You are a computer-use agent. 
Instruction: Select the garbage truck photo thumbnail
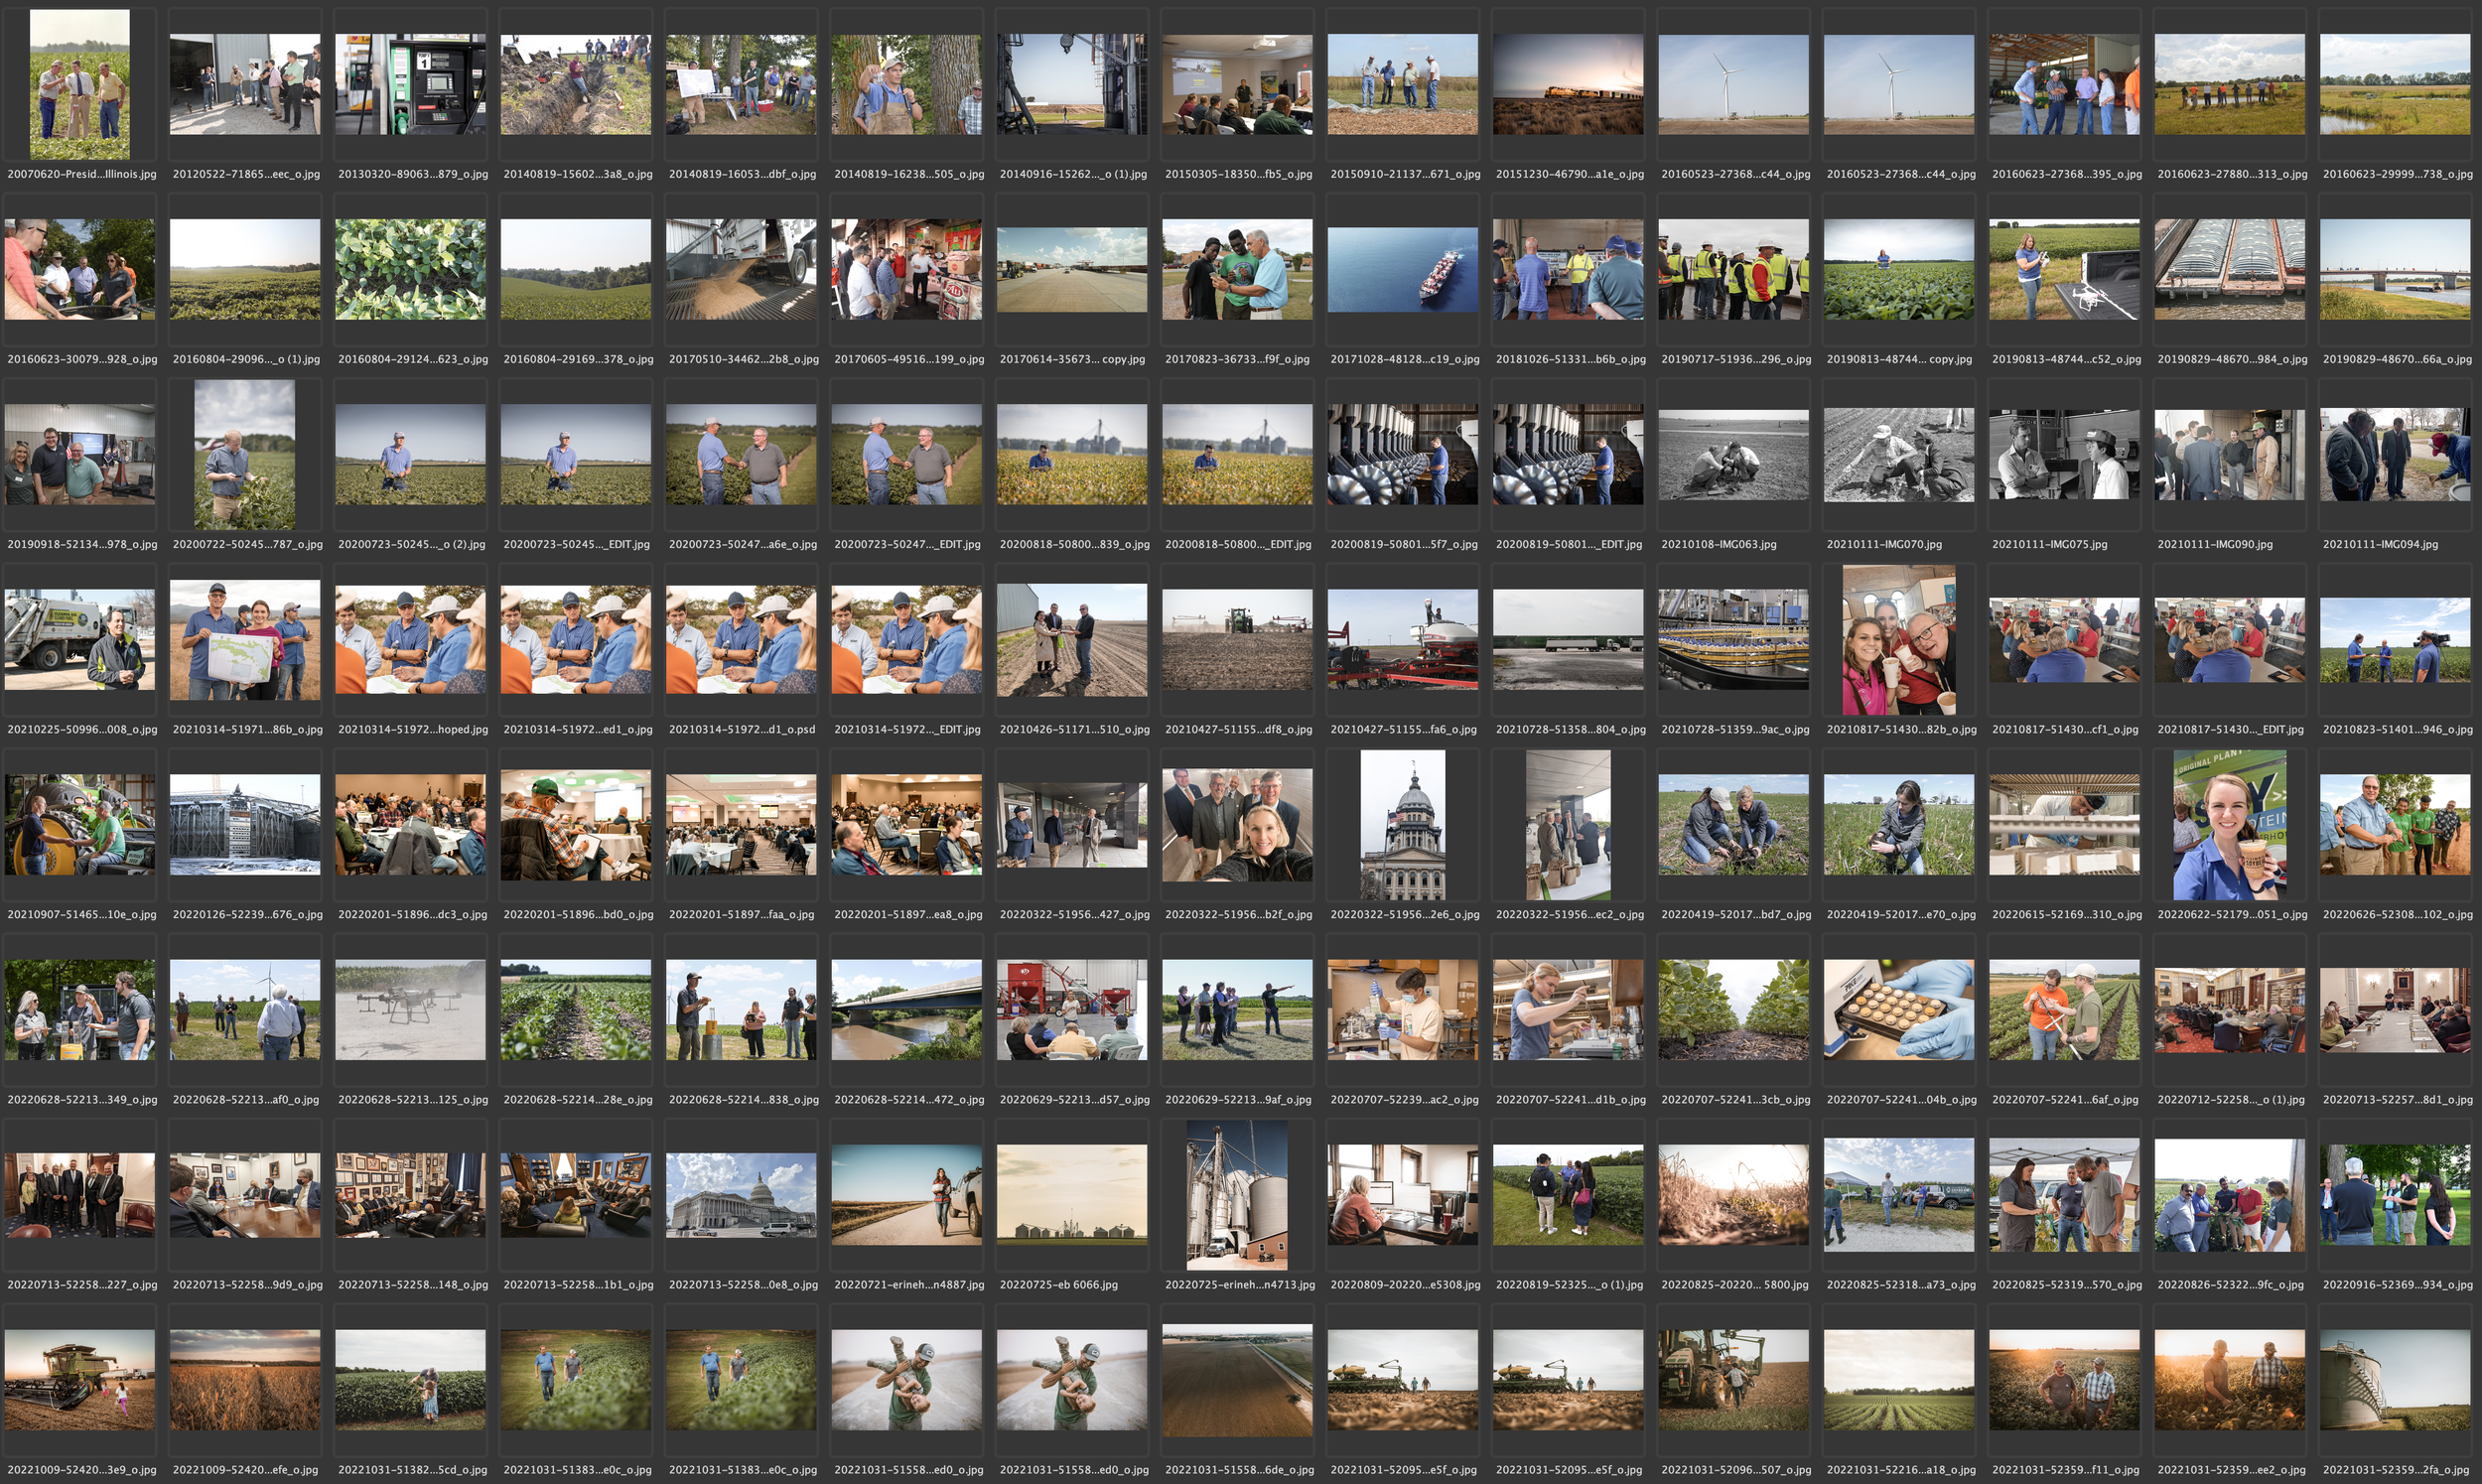click(x=80, y=640)
